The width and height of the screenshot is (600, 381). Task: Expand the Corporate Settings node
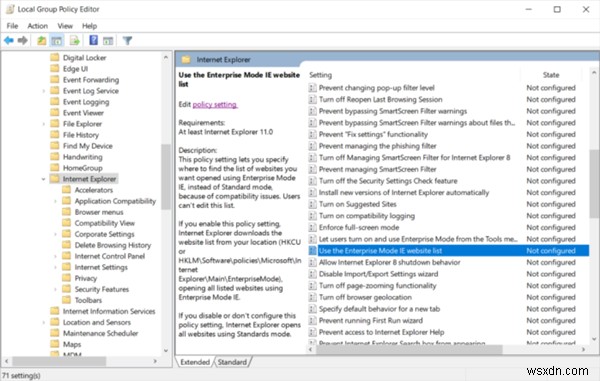[55, 234]
